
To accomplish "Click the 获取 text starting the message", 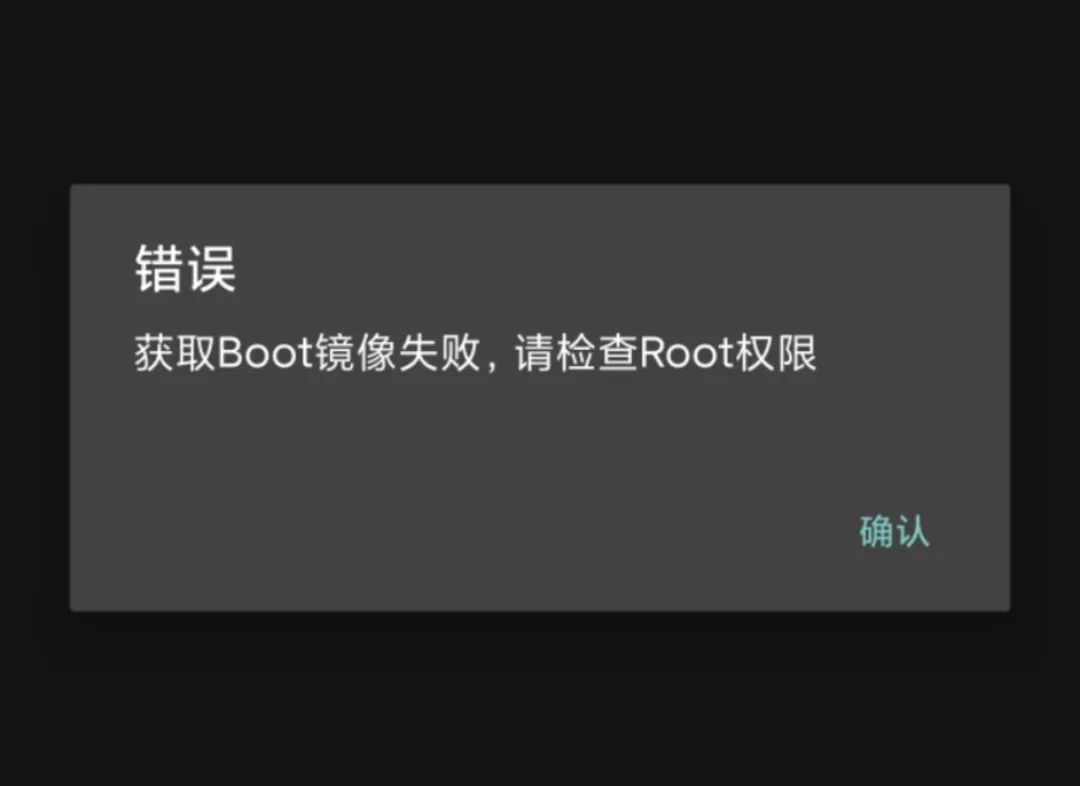I will [176, 353].
